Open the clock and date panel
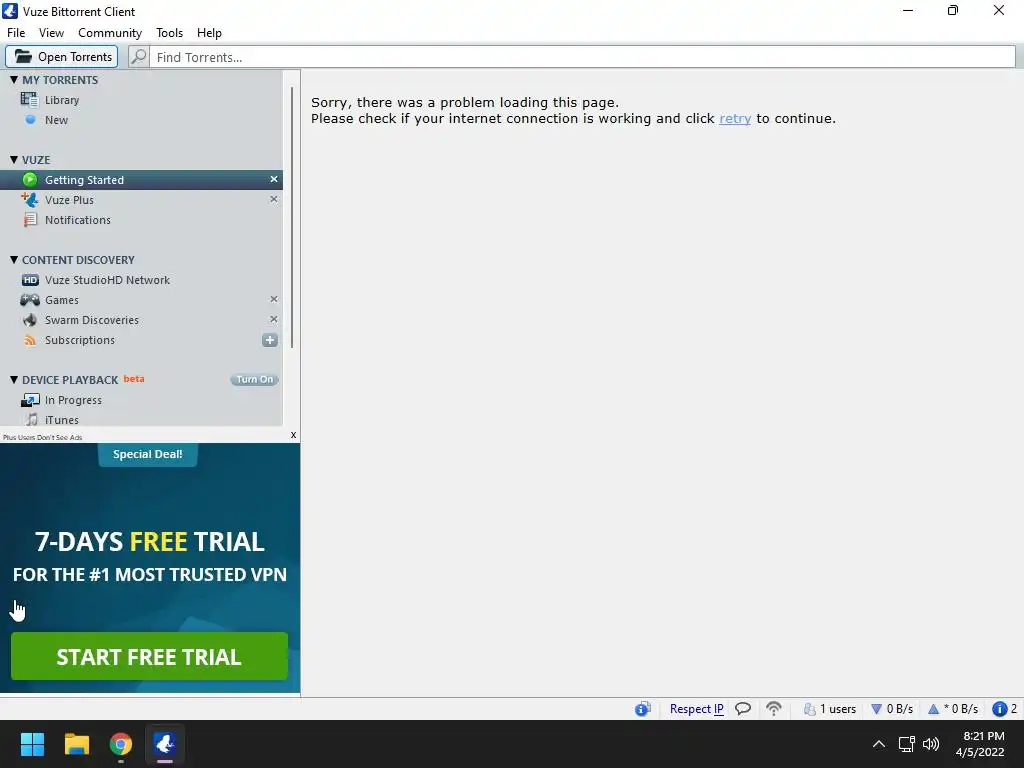Image resolution: width=1024 pixels, height=768 pixels. tap(980, 744)
